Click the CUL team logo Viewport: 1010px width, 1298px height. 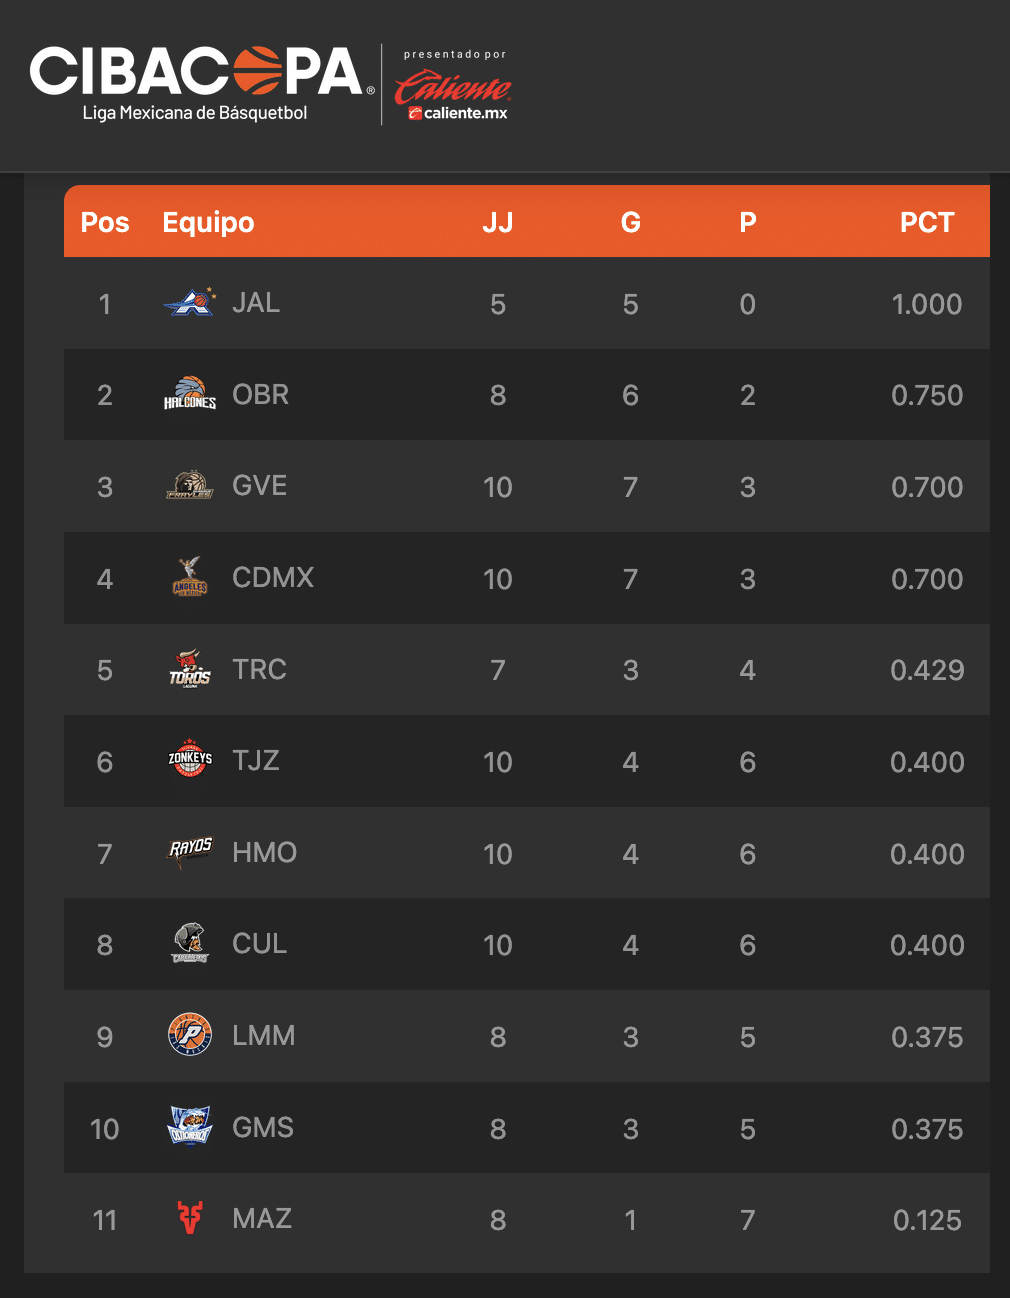pyautogui.click(x=190, y=944)
